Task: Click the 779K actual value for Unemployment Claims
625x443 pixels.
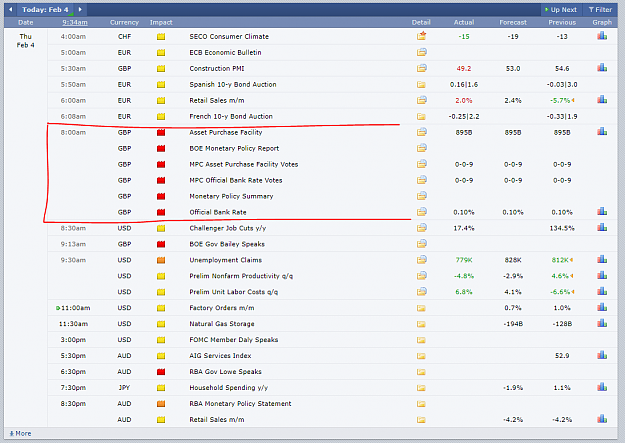Action: 464,260
